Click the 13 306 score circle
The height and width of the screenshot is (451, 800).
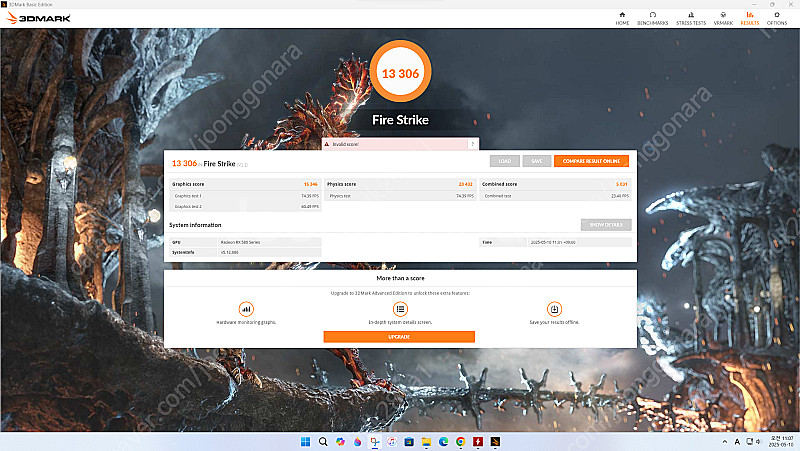pos(401,71)
